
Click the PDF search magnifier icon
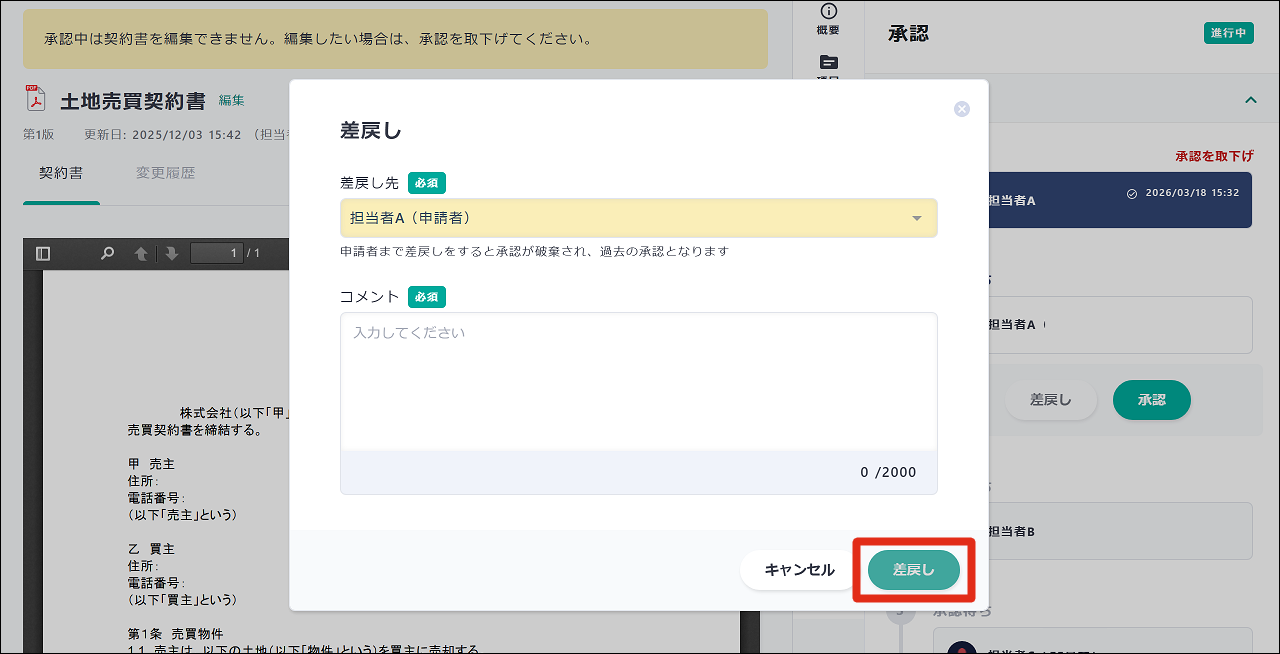pyautogui.click(x=107, y=254)
